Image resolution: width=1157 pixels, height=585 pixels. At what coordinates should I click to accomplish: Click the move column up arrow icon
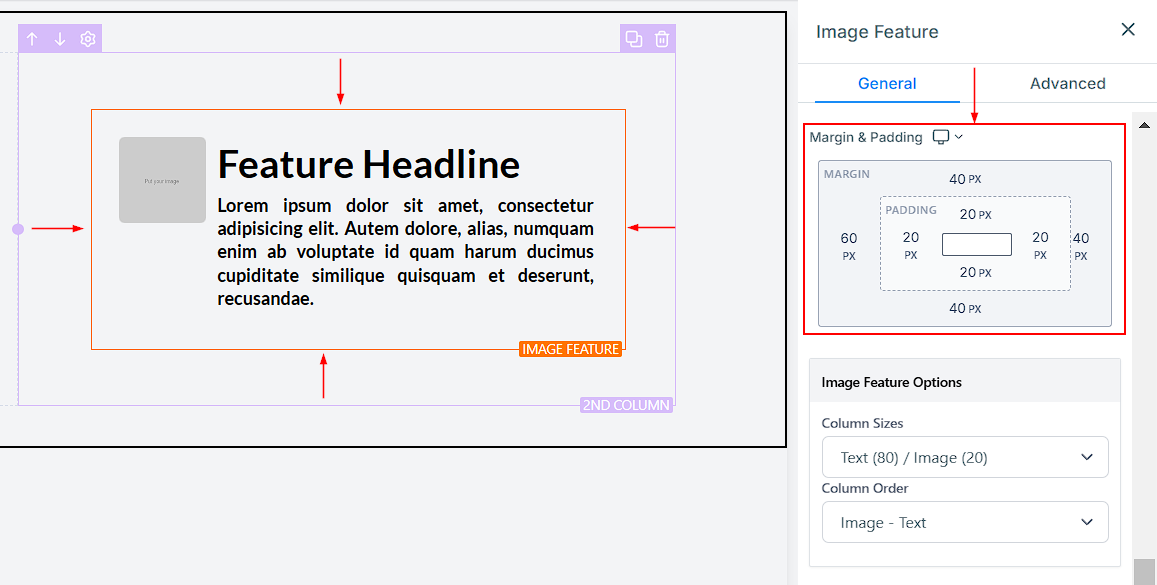[32, 39]
